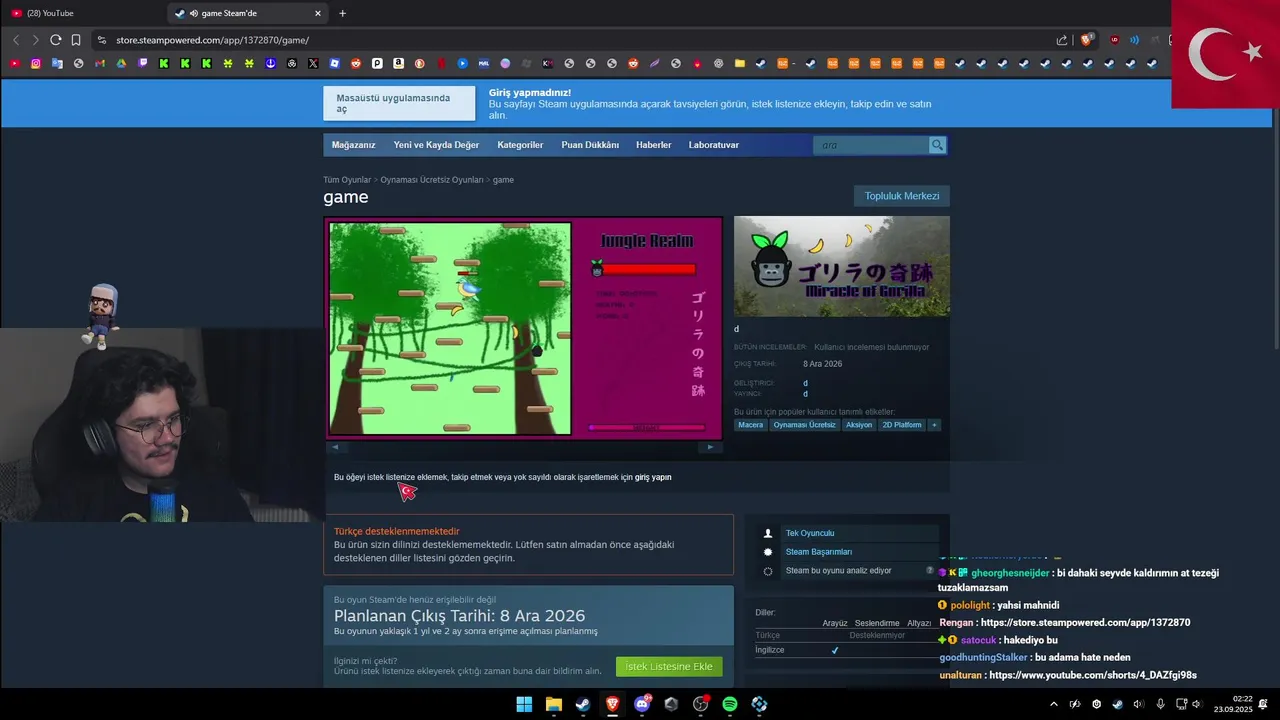
Task: Open the Google Drive bookmark icon
Action: pos(121,63)
